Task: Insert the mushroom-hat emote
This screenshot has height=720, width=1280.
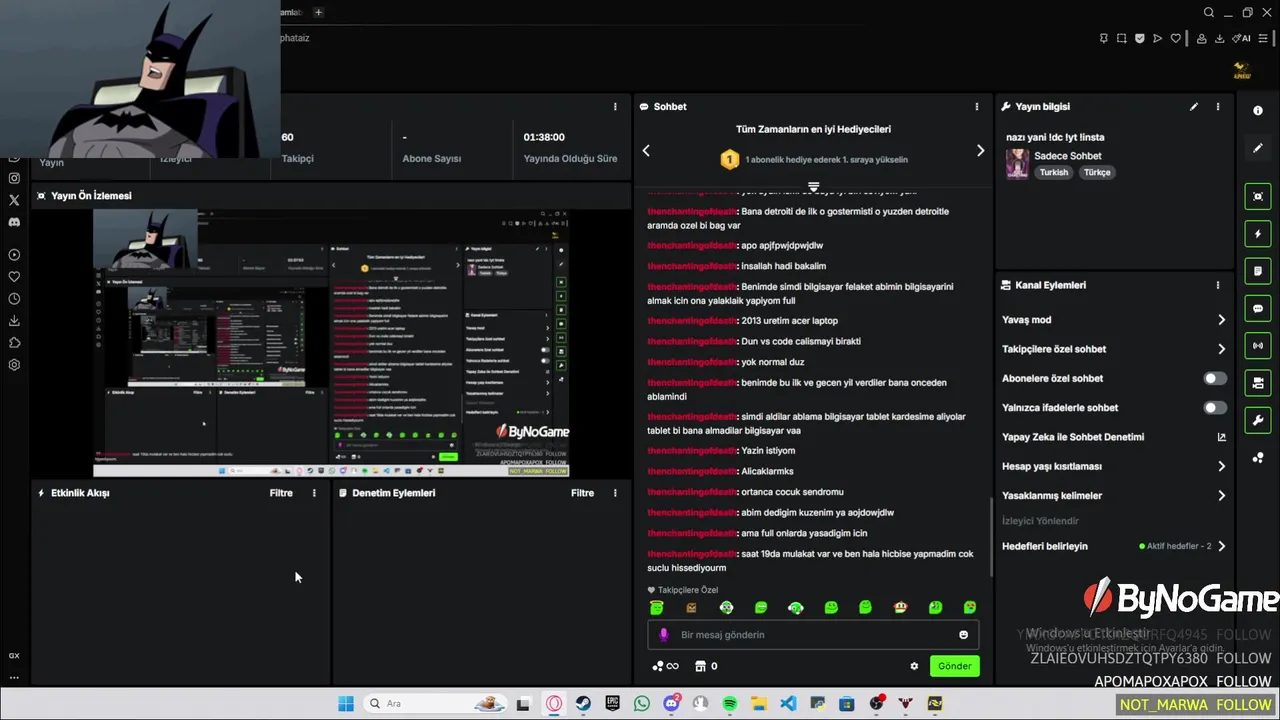Action: click(x=900, y=607)
